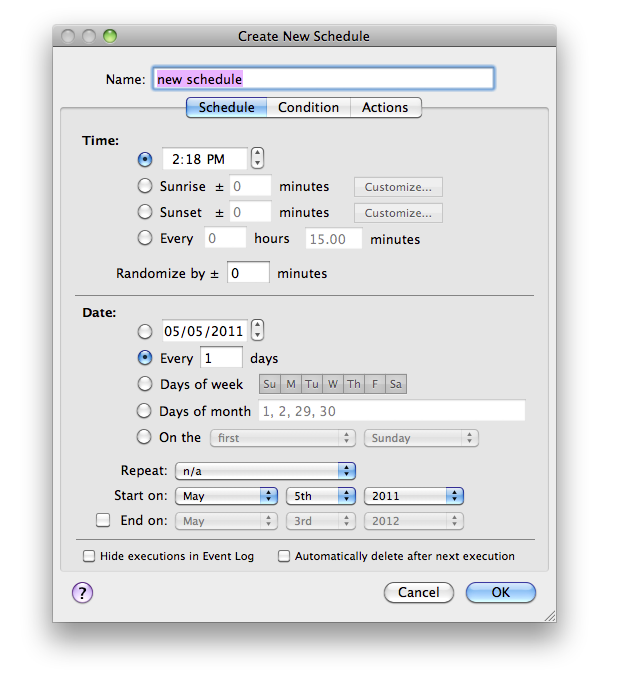The image size is (618, 687).
Task: Toggle the W day-of-week button
Action: (x=333, y=384)
